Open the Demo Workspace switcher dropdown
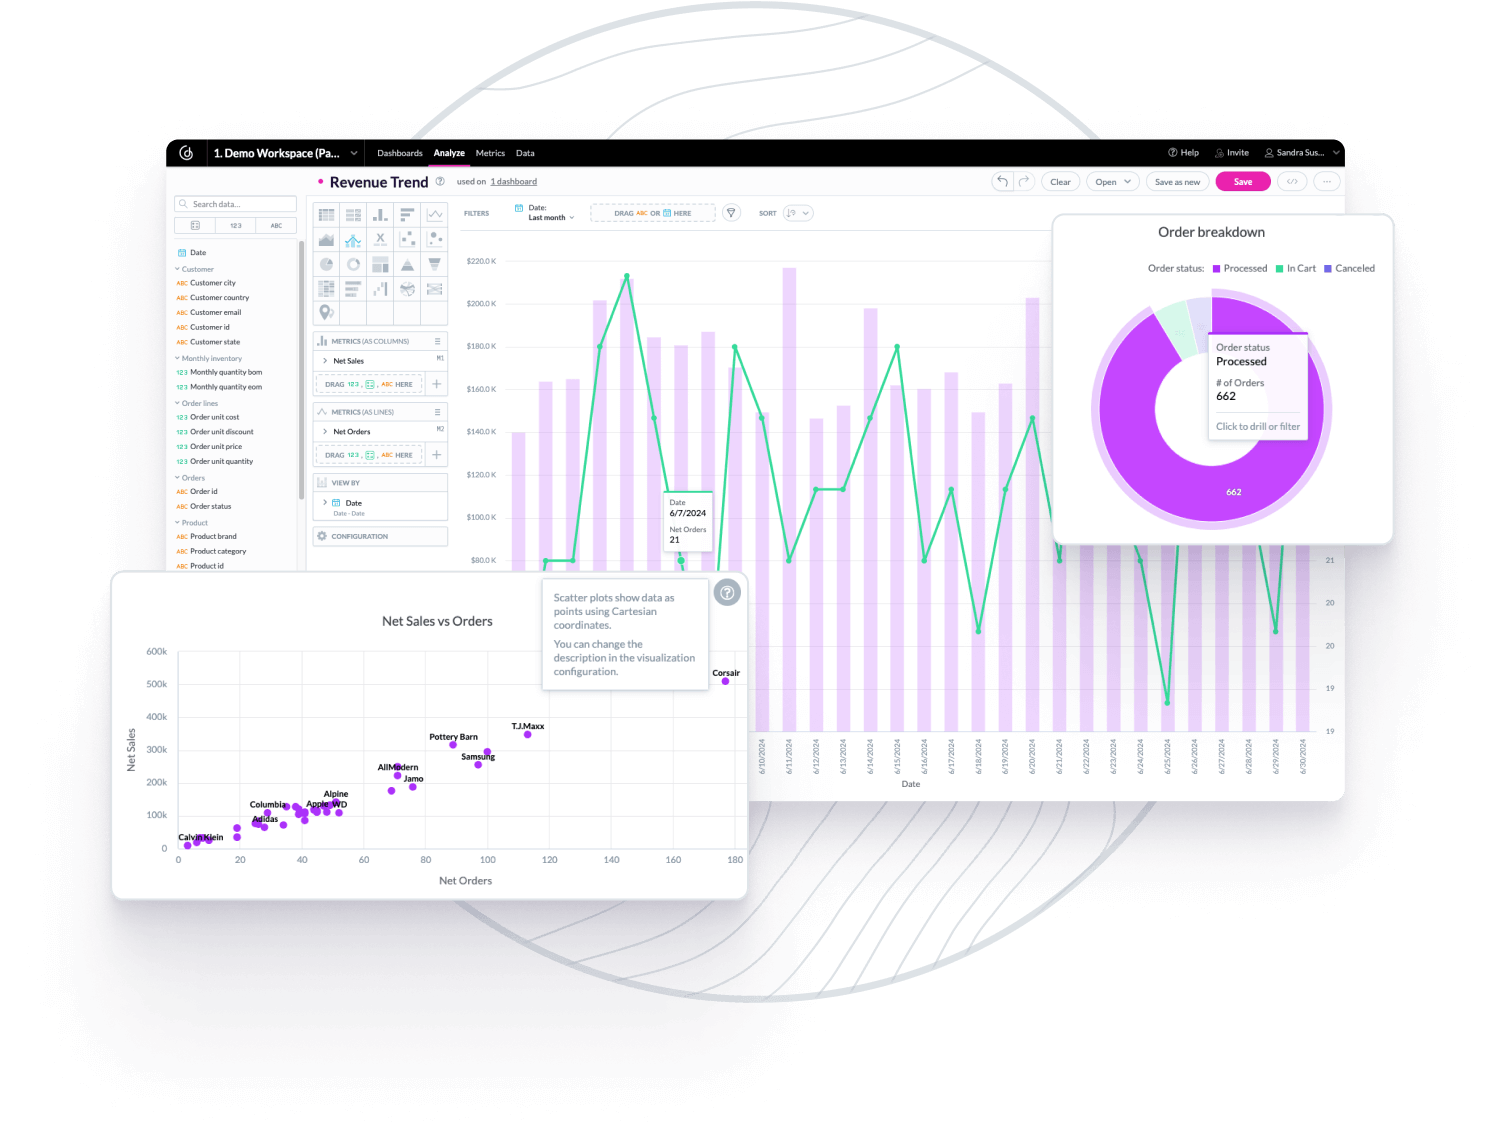The width and height of the screenshot is (1504, 1147). pyautogui.click(x=285, y=153)
